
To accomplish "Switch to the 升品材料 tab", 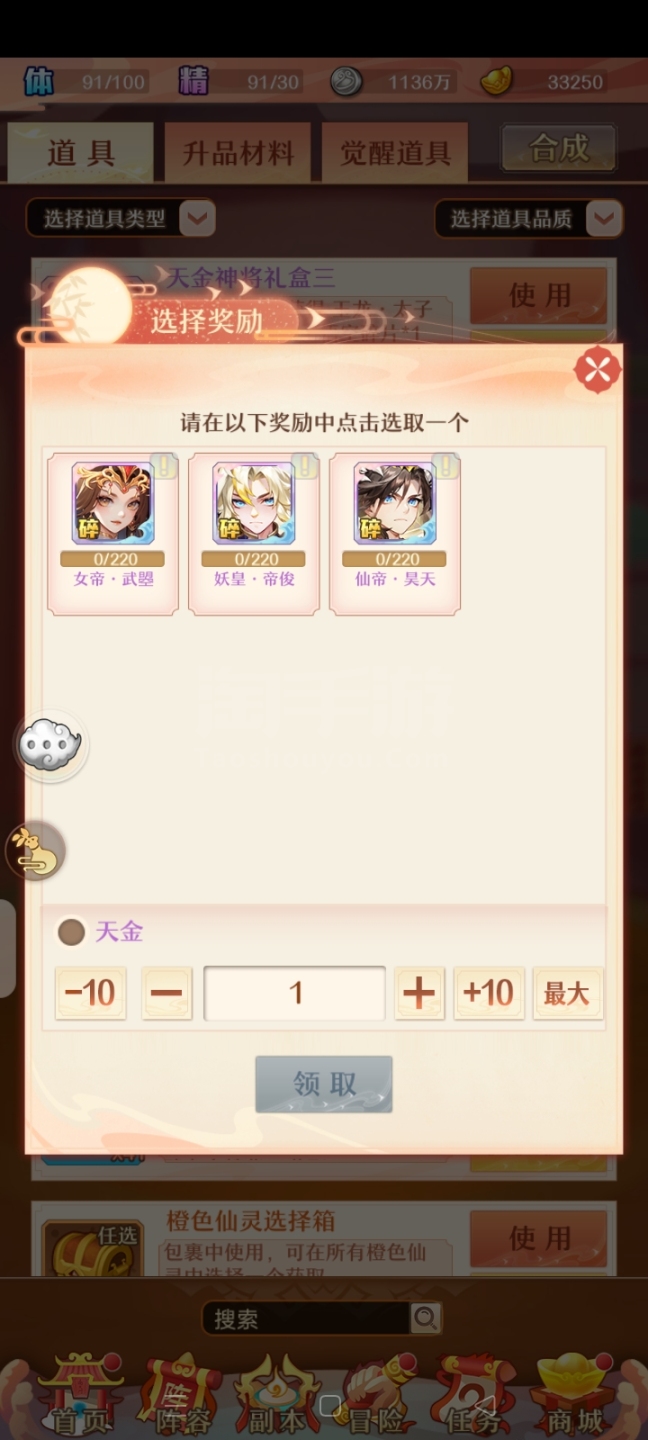I will (x=238, y=153).
